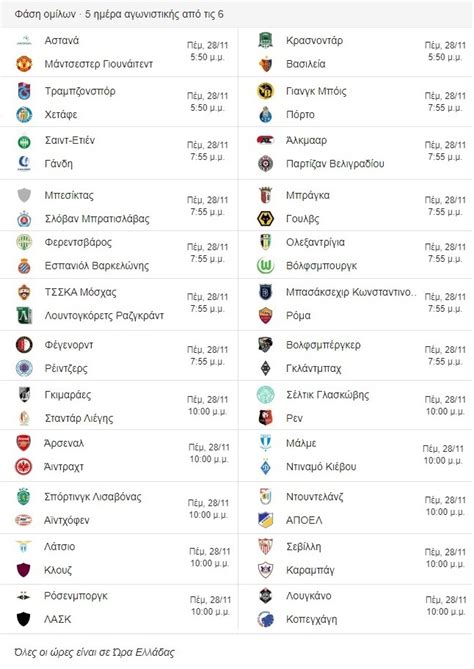474x669 pixels.
Task: Open the Celtic Glasgow team logo
Action: (265, 395)
